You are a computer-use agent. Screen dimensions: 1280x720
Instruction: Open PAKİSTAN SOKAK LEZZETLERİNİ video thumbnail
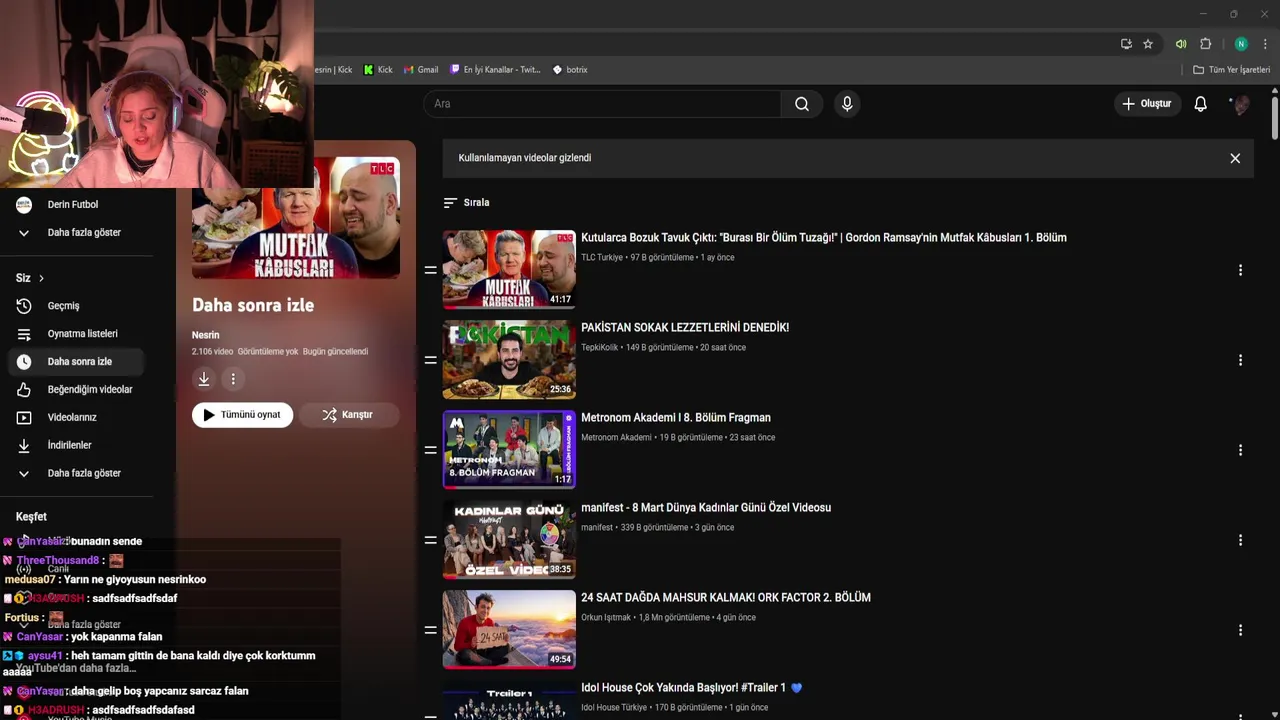pos(509,359)
